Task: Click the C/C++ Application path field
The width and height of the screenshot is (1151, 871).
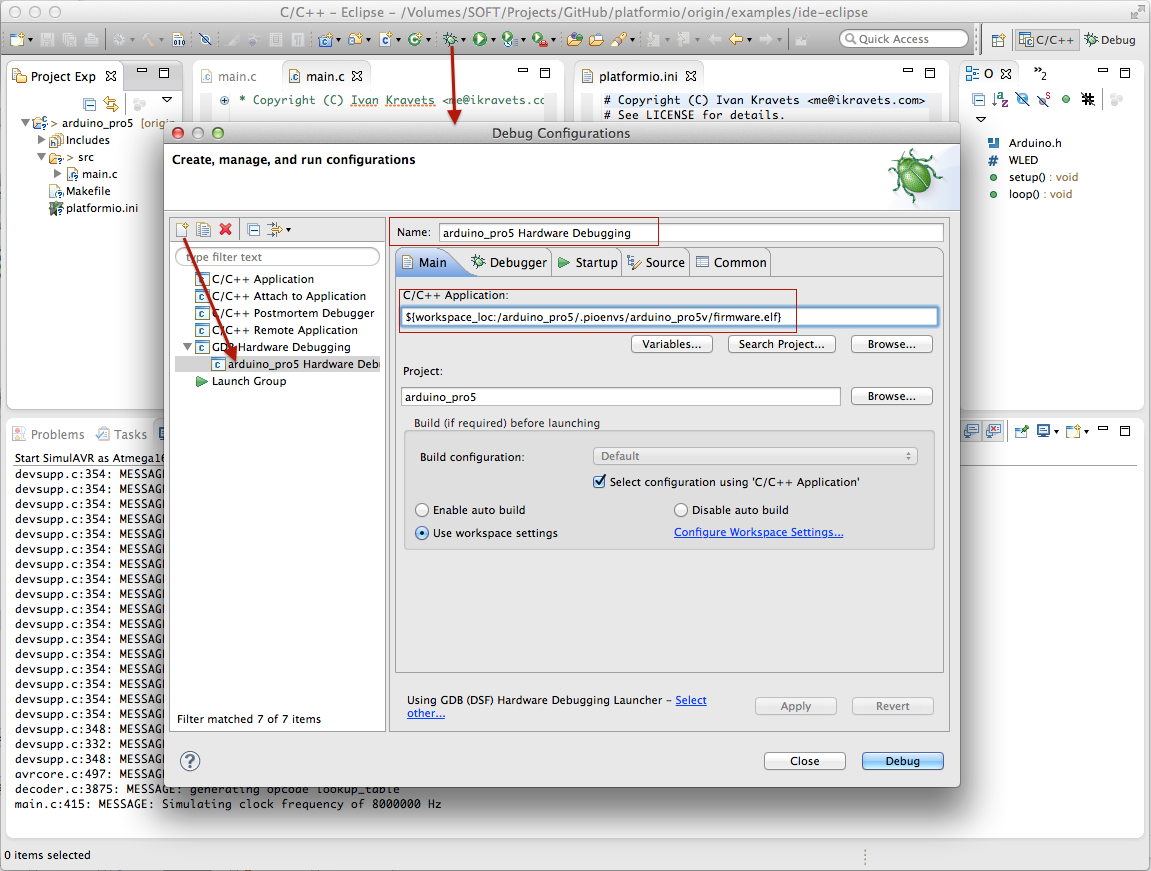Action: [x=669, y=317]
